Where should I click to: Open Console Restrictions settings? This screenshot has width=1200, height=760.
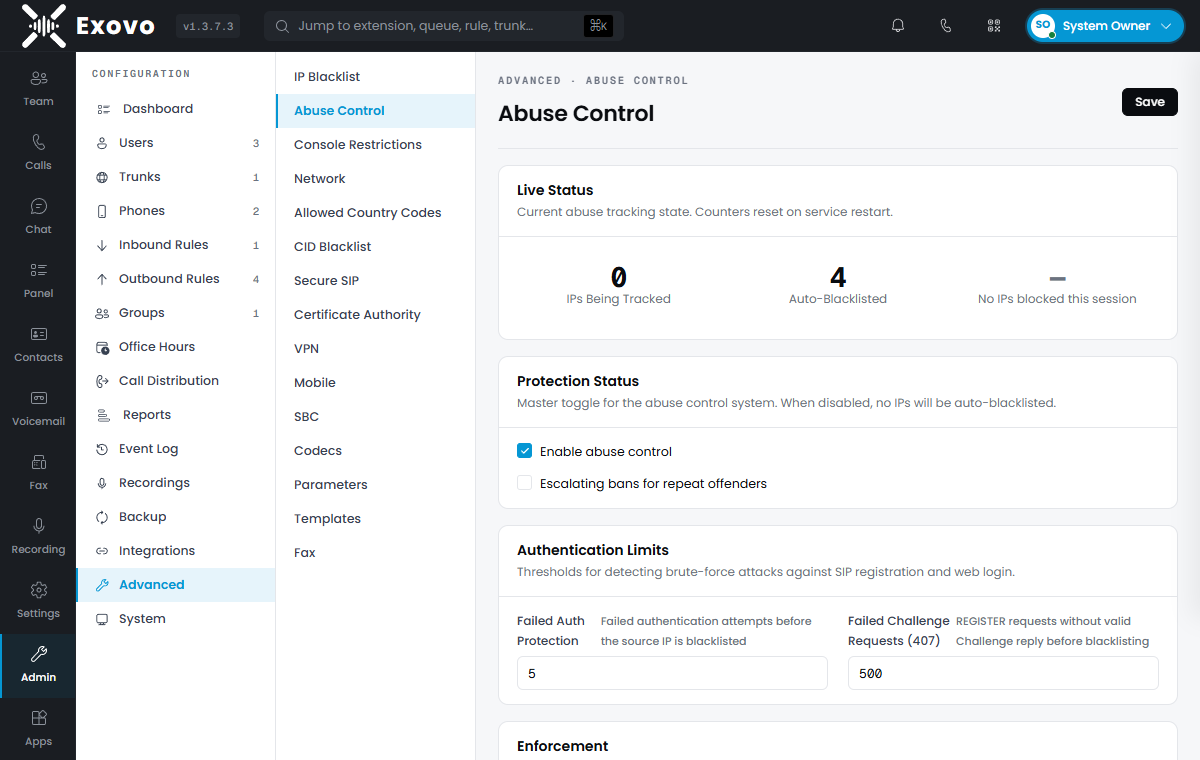pos(376,145)
